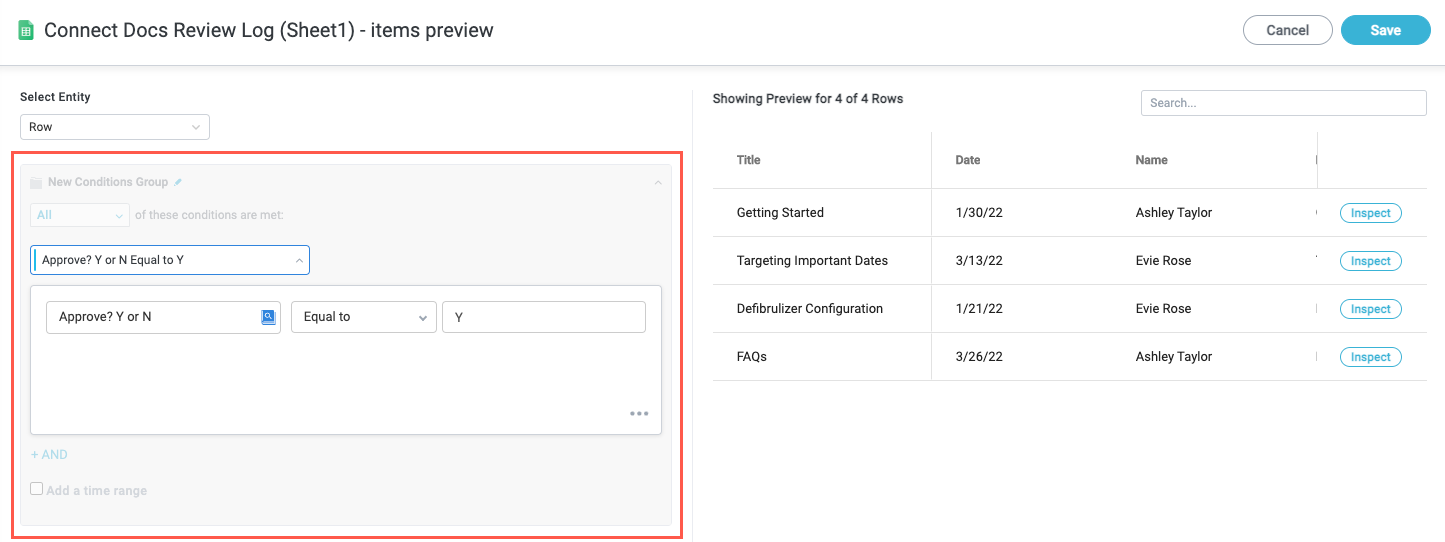Open the Select Entity Row dropdown

click(115, 127)
